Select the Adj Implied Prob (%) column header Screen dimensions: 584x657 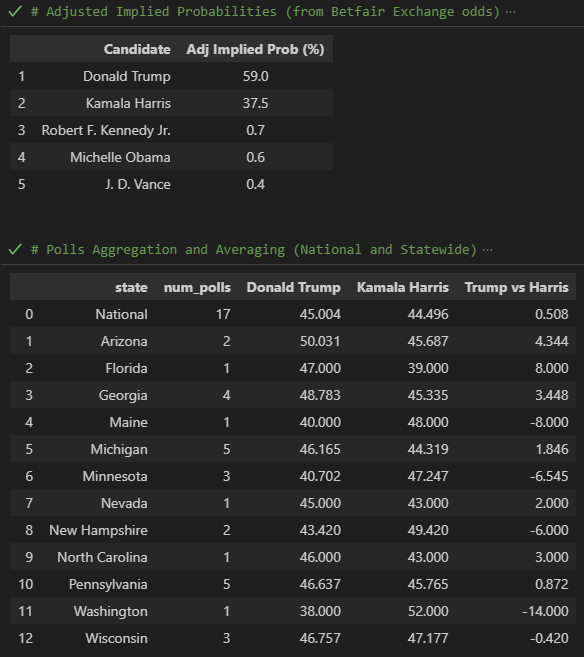[x=255, y=49]
